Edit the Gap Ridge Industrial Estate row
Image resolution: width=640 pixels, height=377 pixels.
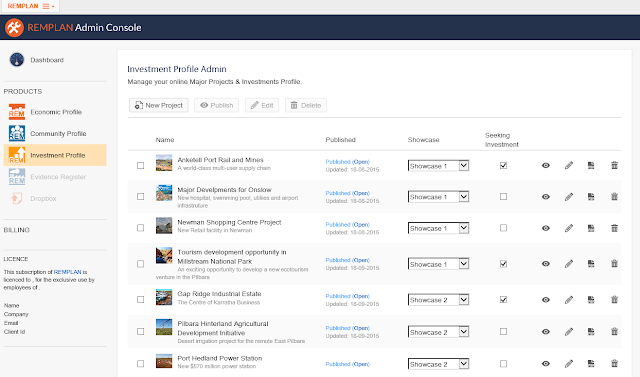pyautogui.click(x=569, y=300)
